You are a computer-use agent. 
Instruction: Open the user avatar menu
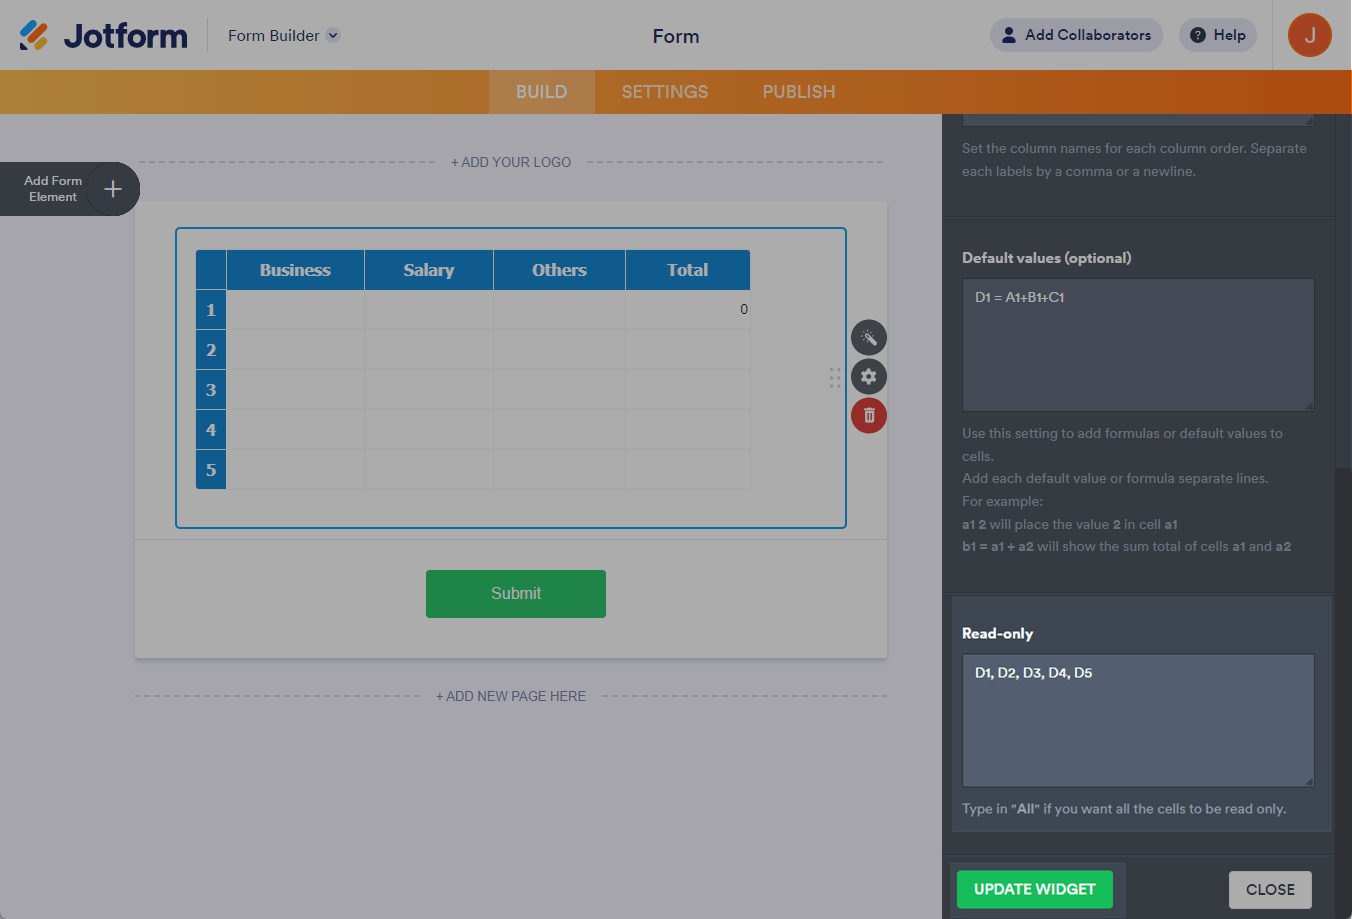click(x=1310, y=35)
